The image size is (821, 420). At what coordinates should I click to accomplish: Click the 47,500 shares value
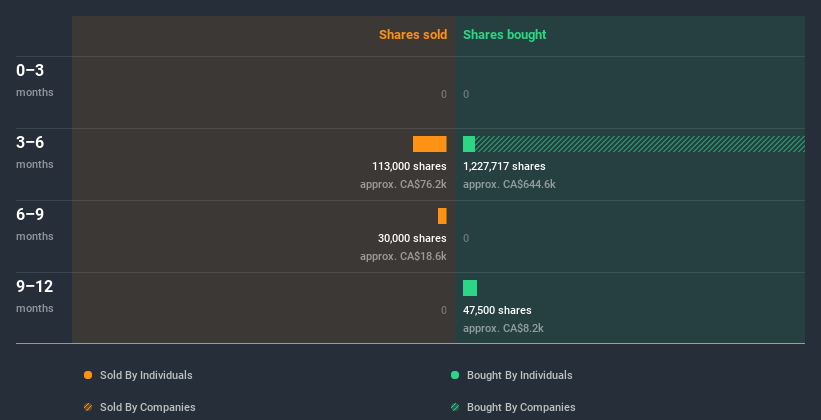coord(497,310)
